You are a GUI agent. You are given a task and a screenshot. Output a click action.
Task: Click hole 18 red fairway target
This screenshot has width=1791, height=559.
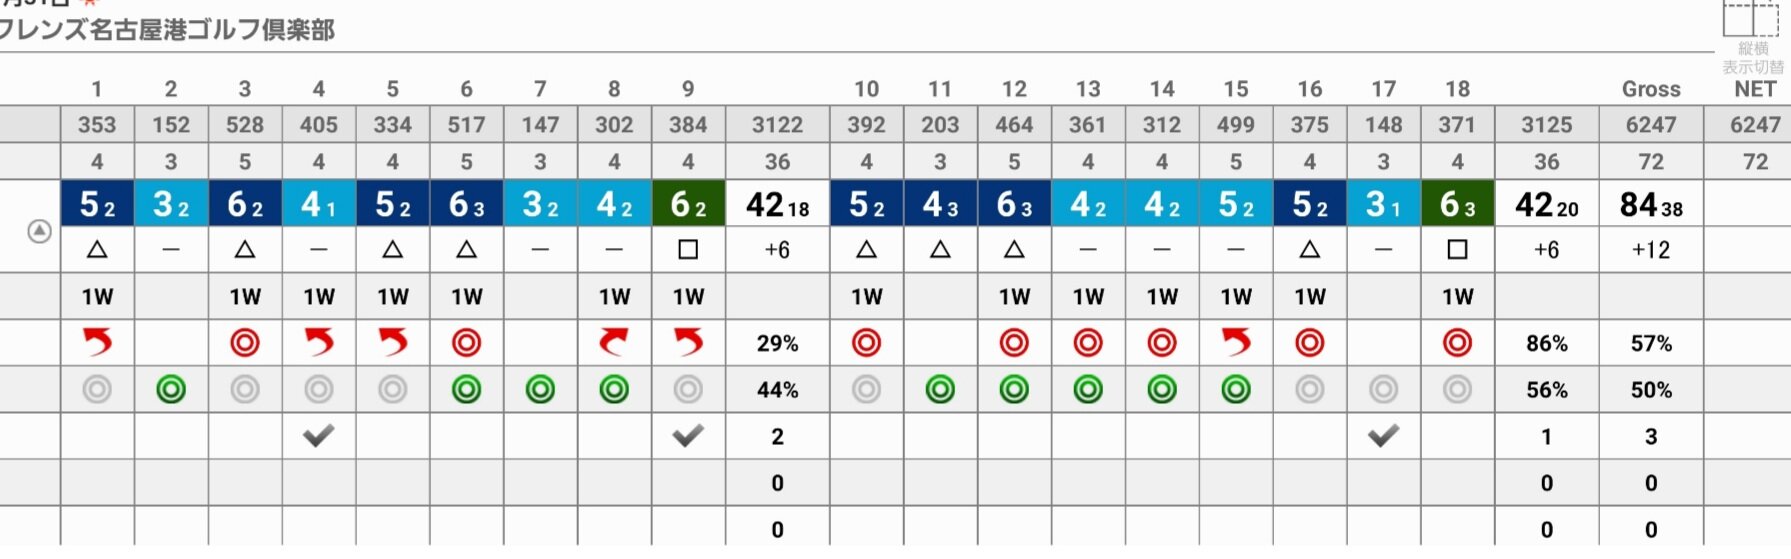pos(1458,343)
